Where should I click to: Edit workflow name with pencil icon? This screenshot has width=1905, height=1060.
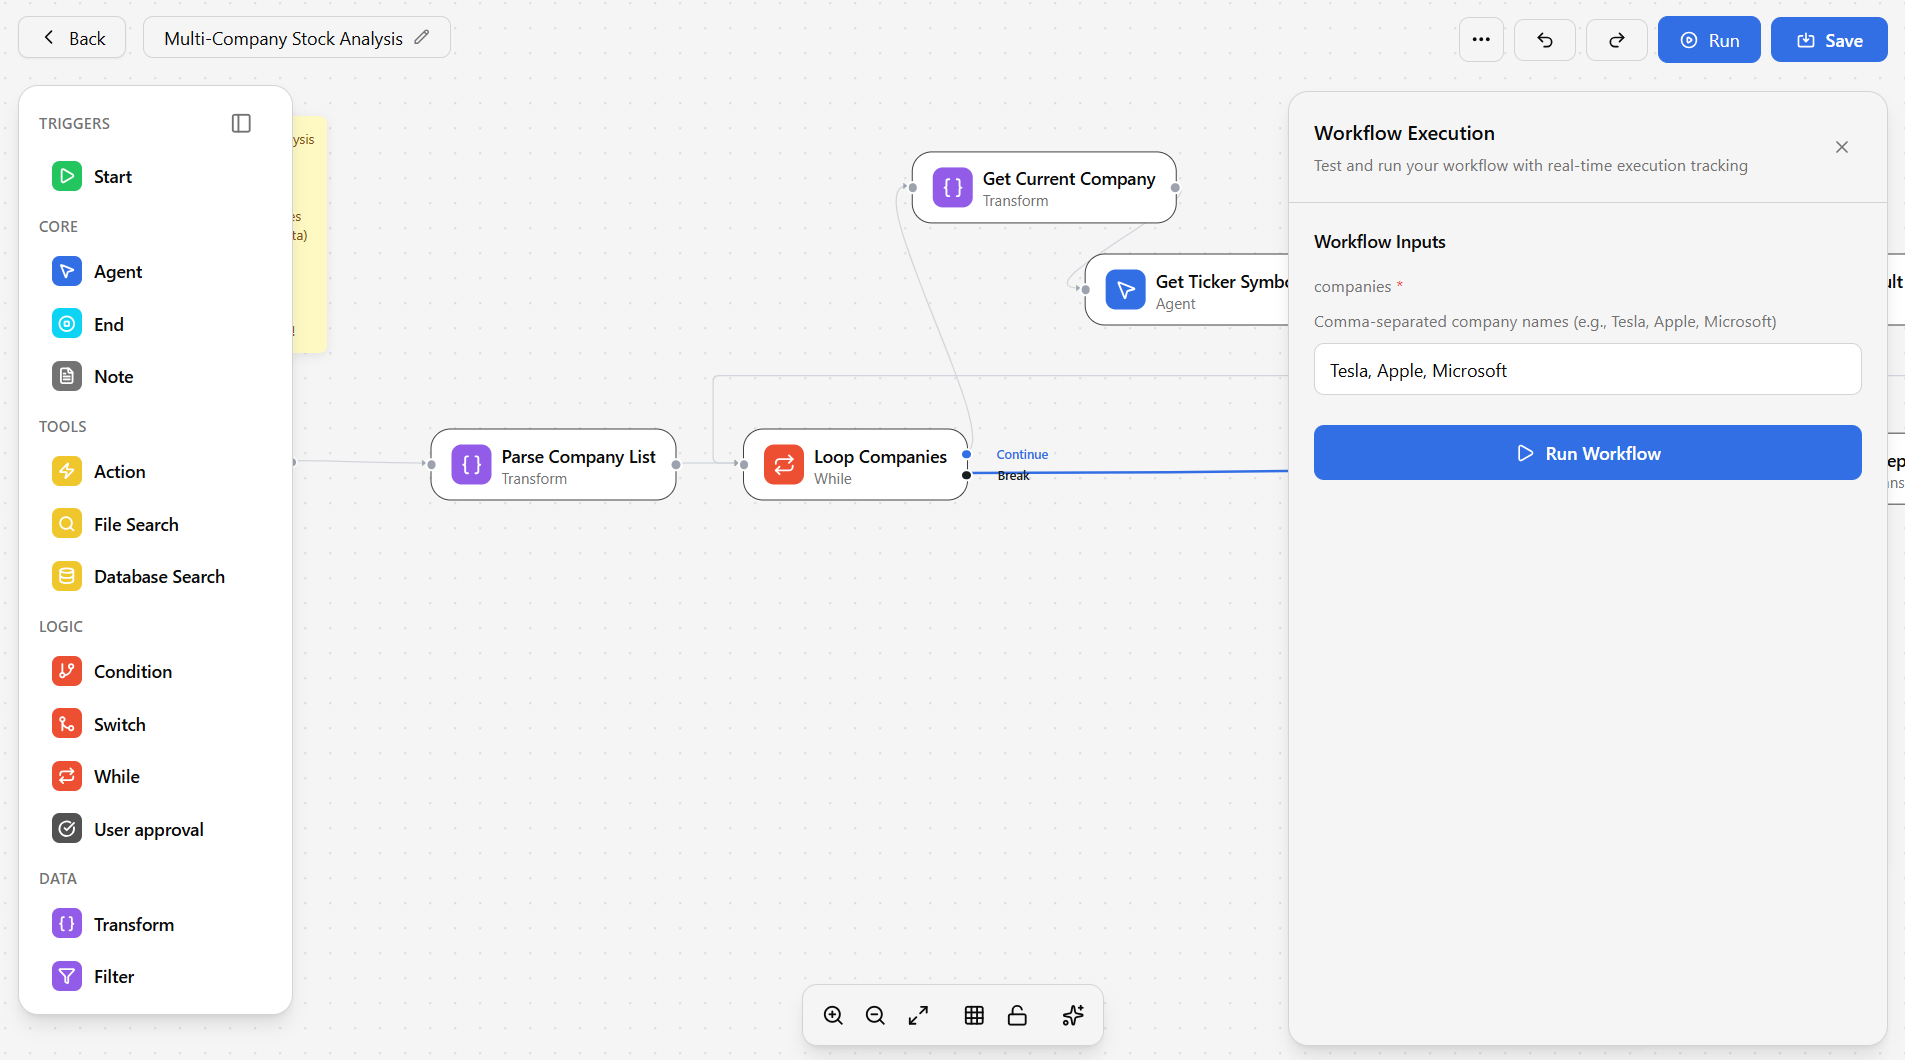tap(422, 37)
